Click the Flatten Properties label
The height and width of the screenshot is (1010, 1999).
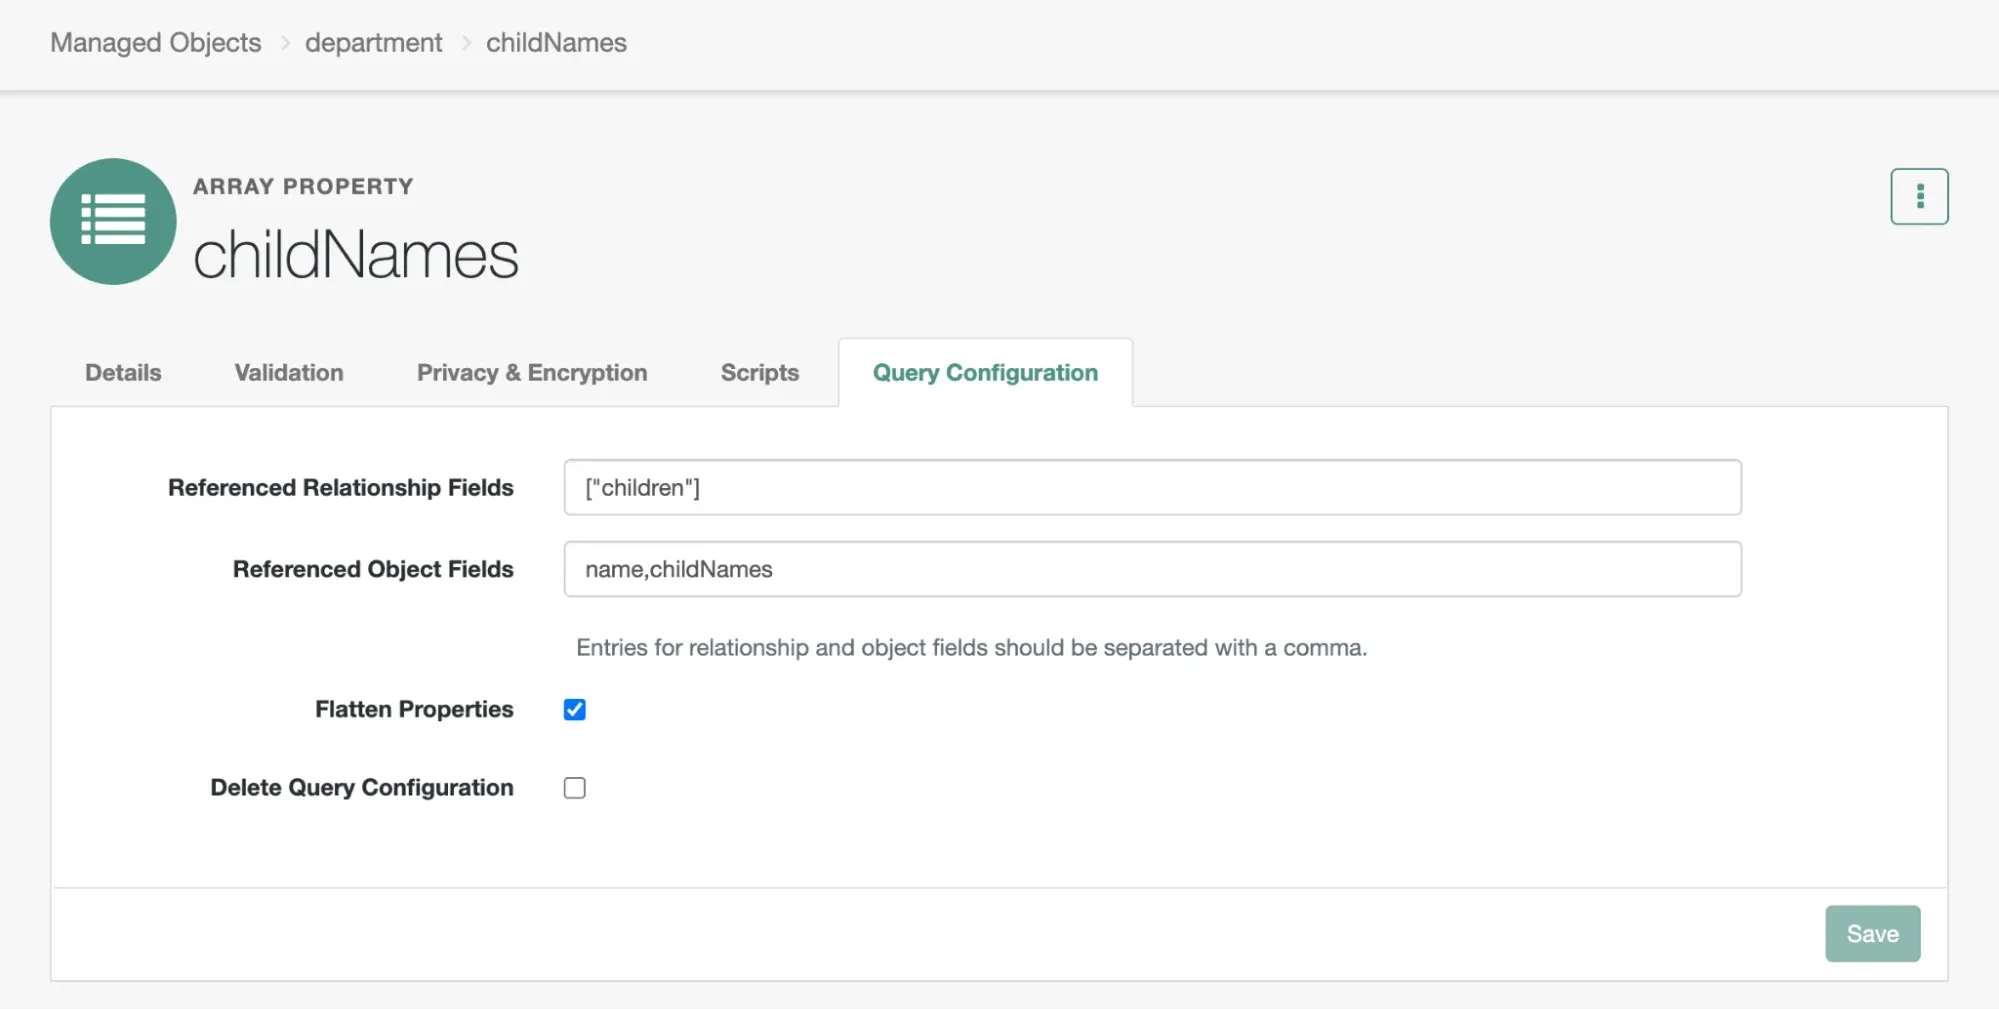coord(414,709)
